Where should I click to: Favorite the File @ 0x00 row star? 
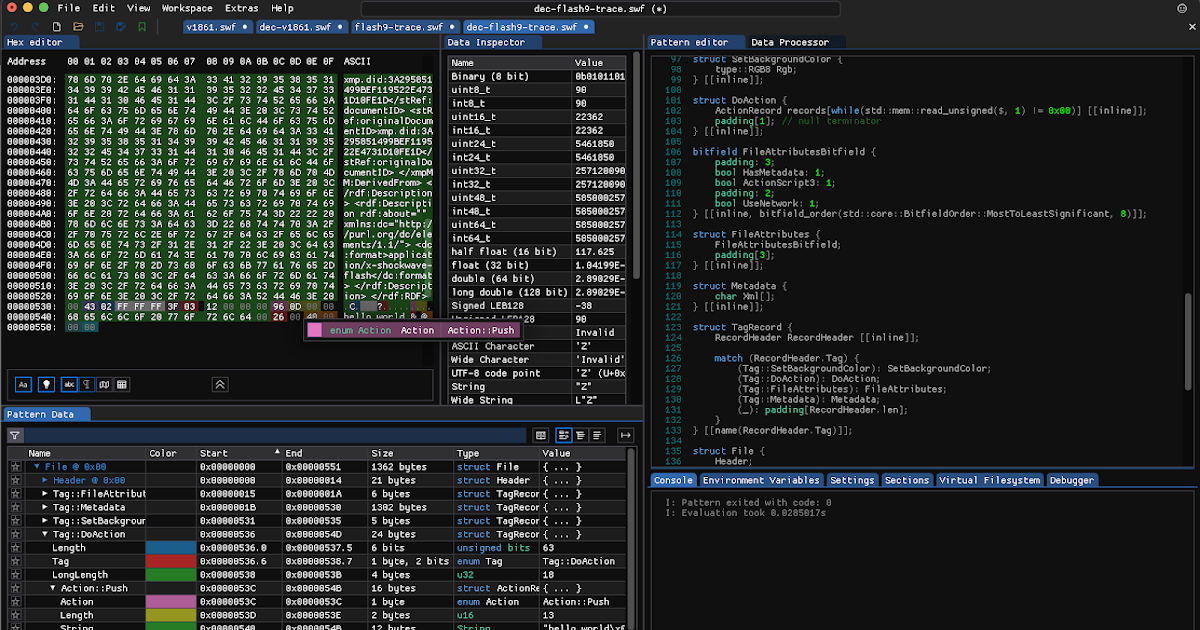(x=15, y=467)
